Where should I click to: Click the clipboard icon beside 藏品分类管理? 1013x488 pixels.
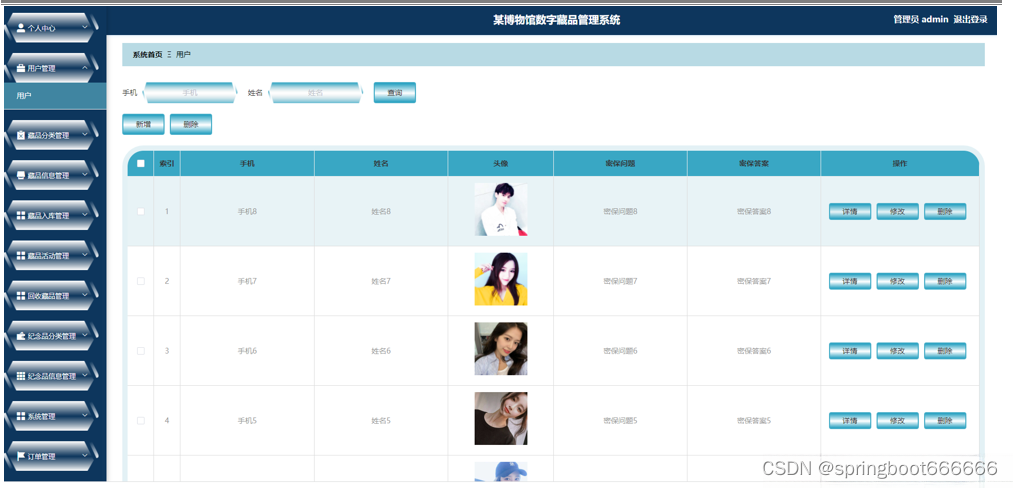pyautogui.click(x=21, y=135)
